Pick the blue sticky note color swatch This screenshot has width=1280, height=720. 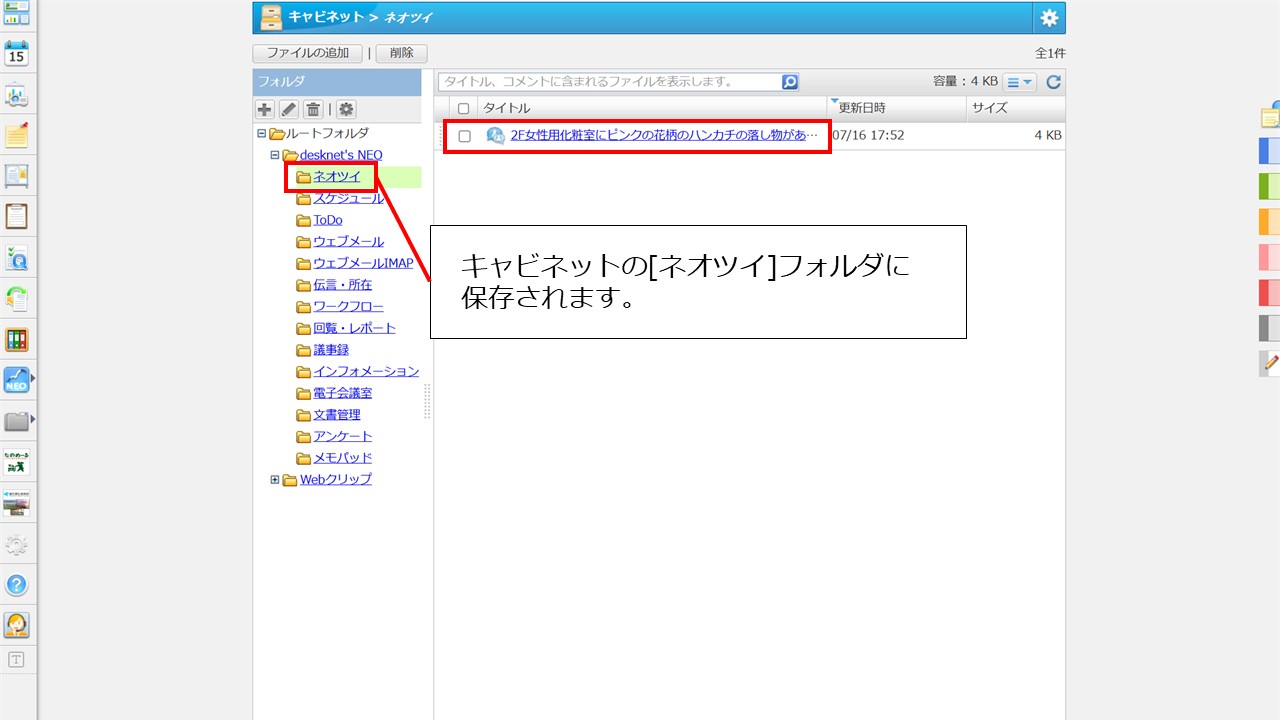[1268, 151]
